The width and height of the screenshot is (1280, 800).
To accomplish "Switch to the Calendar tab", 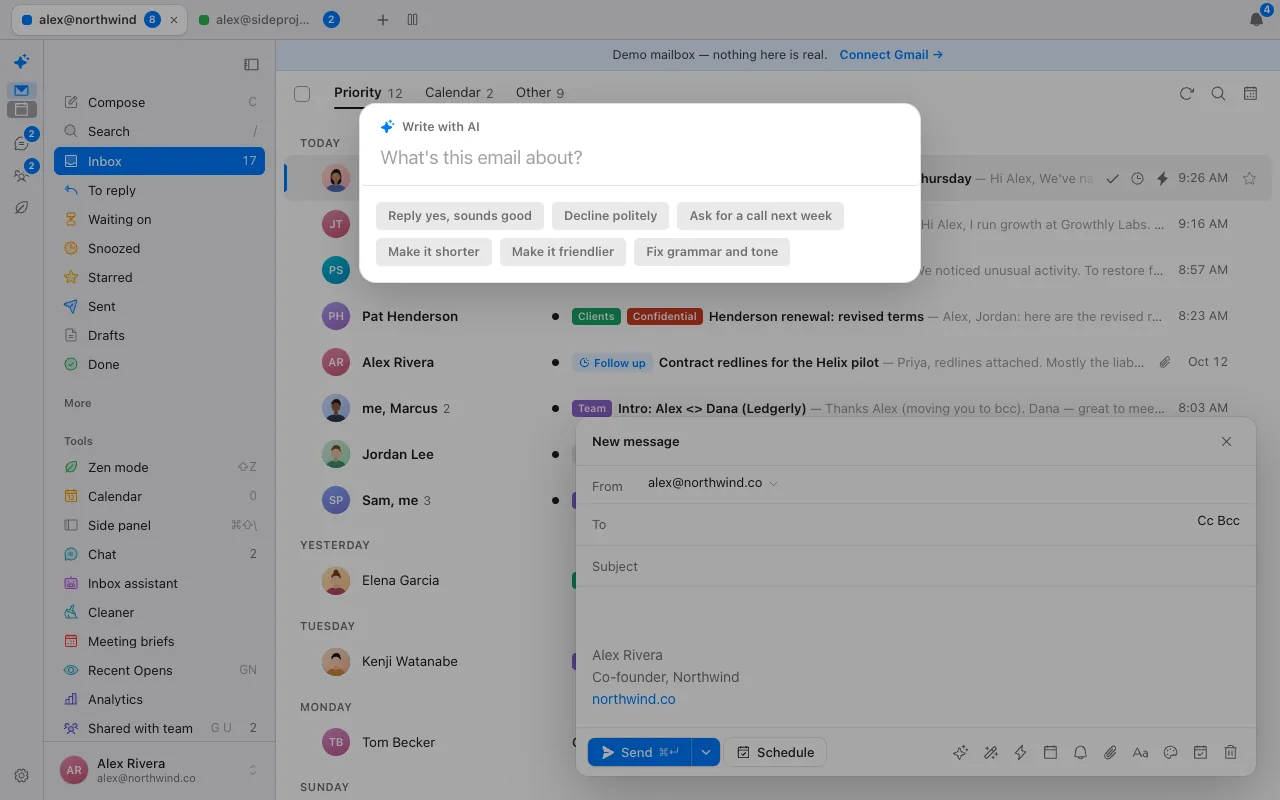I will click(x=459, y=93).
